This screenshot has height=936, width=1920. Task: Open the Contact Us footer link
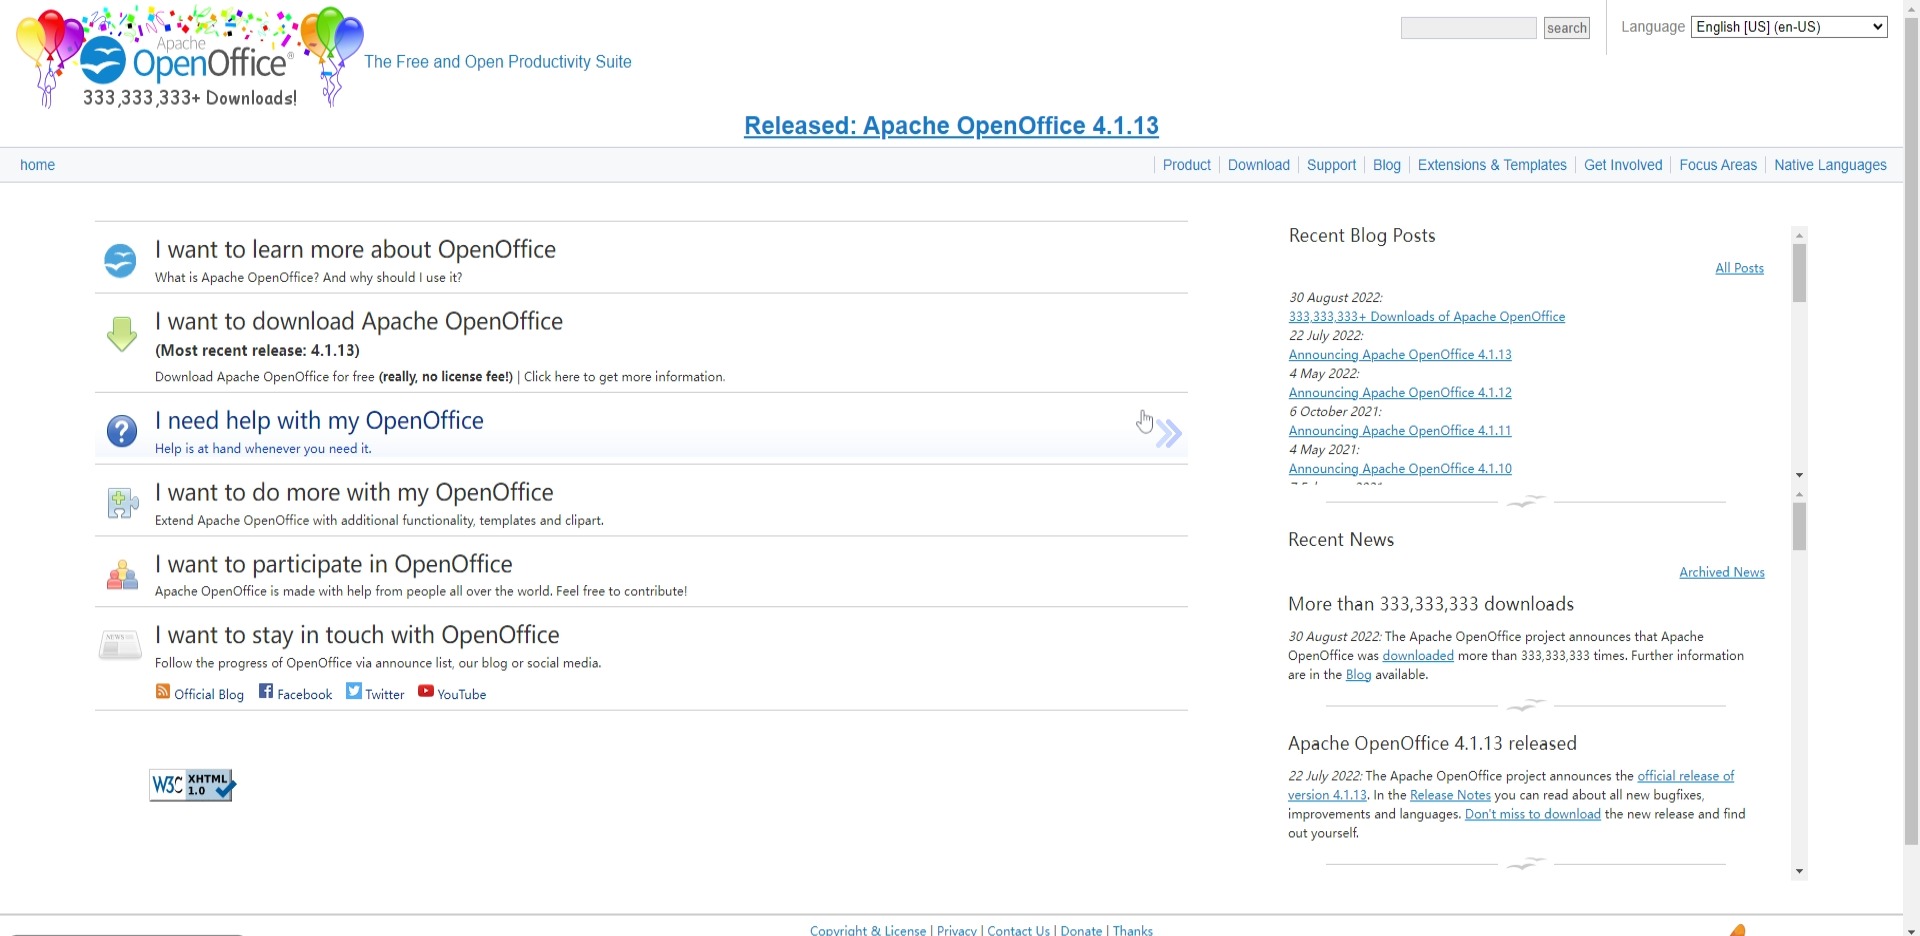[x=1018, y=930]
